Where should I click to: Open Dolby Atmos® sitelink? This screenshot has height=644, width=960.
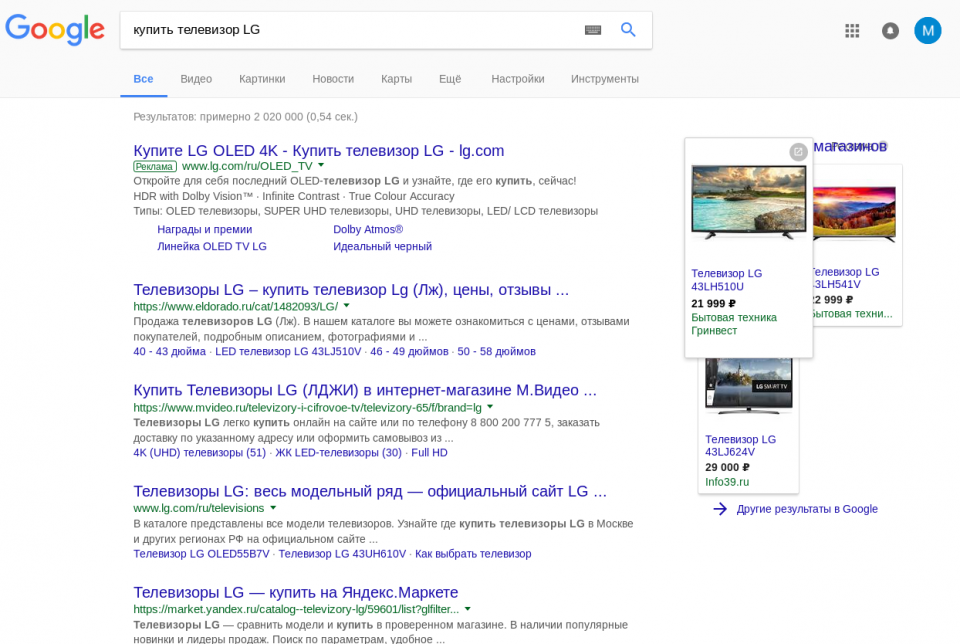coord(368,230)
